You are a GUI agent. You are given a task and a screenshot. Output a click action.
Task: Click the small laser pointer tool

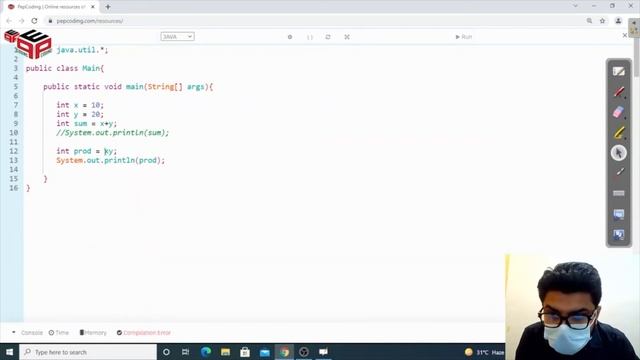(x=620, y=172)
